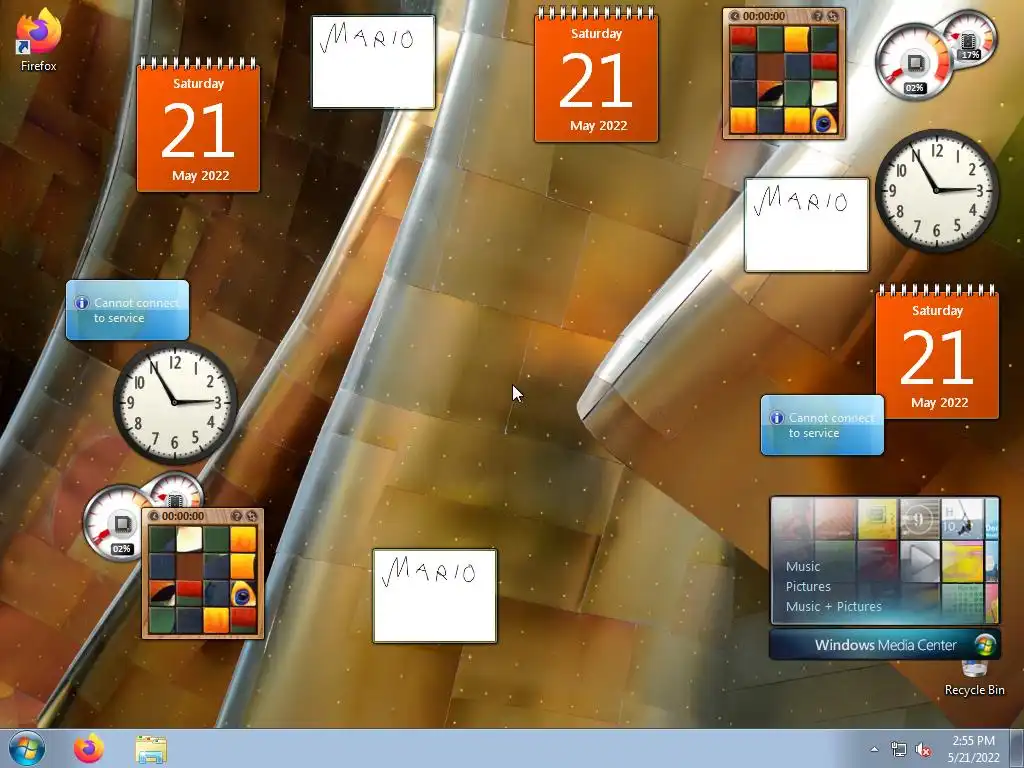
Task: Click calendar partly covered by the weather gadget
Action: click(938, 351)
